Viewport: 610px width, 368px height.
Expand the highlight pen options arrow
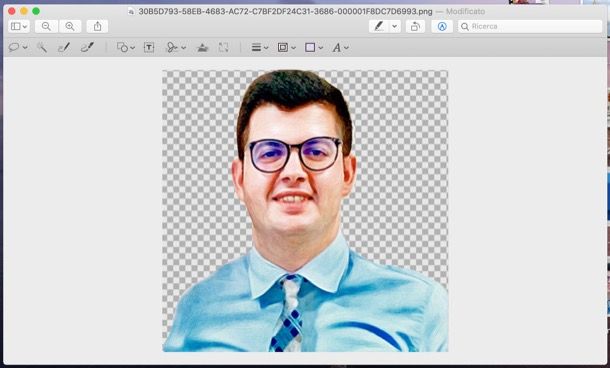point(395,26)
